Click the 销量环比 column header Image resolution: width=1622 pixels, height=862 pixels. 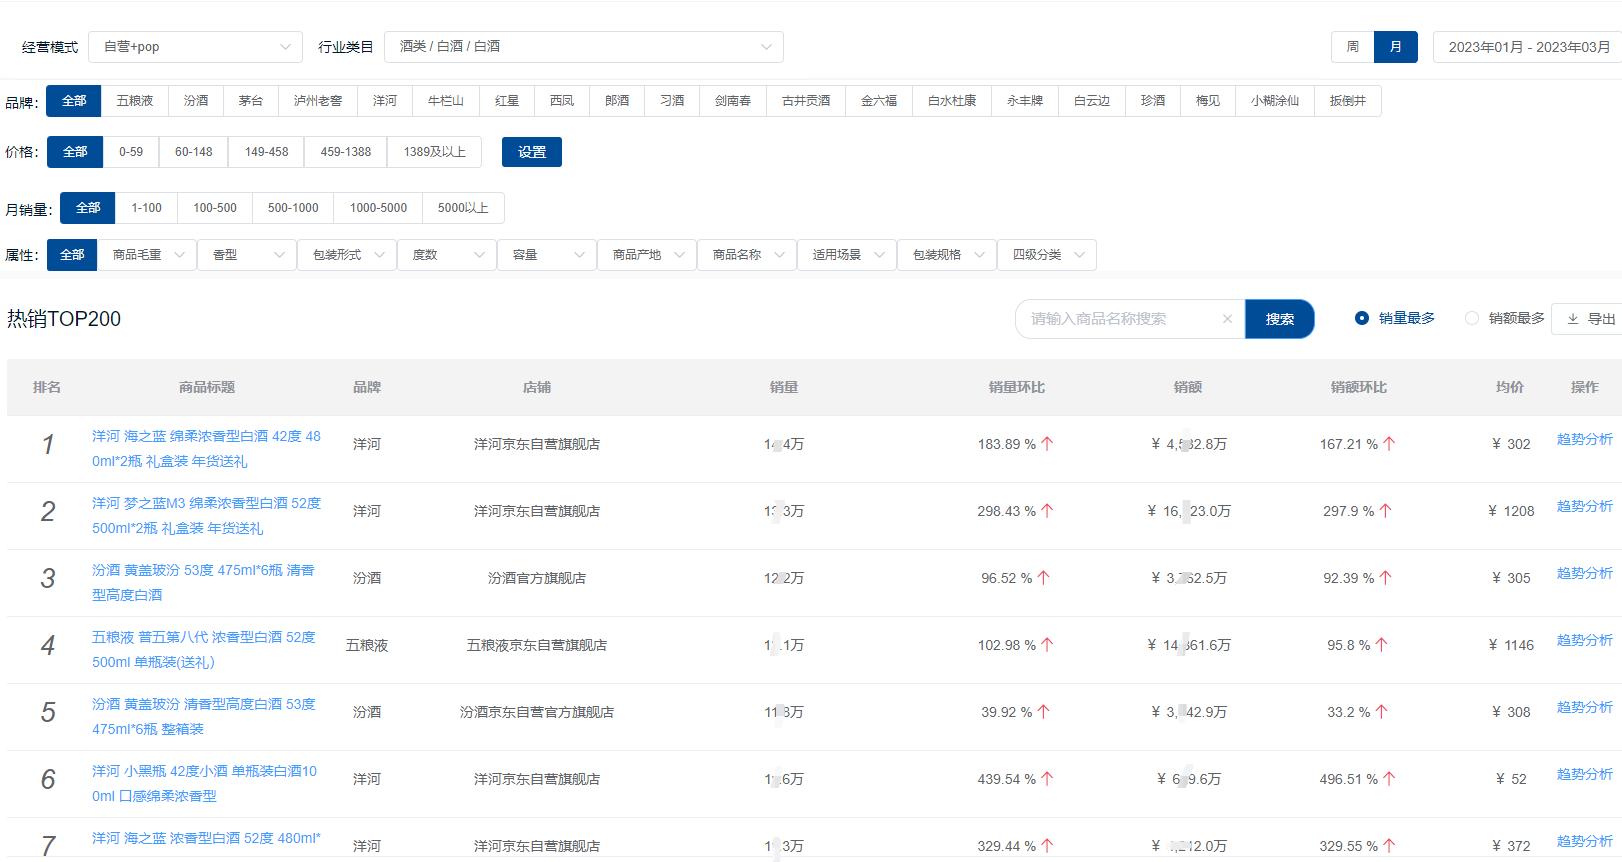click(x=1016, y=387)
